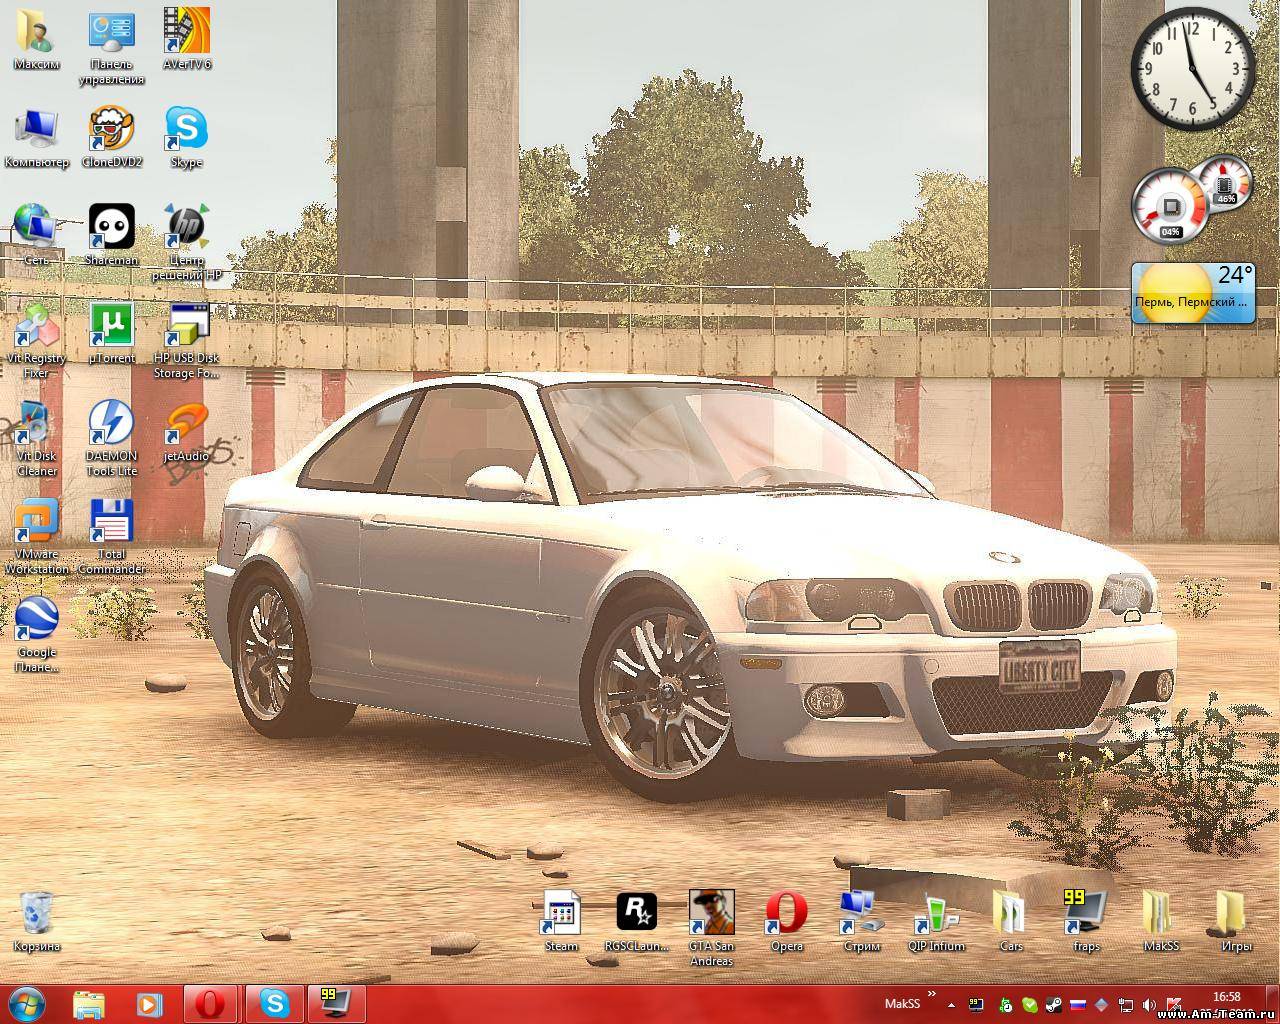Open the weather gadget showing 24°
The width and height of the screenshot is (1280, 1024).
tap(1193, 292)
